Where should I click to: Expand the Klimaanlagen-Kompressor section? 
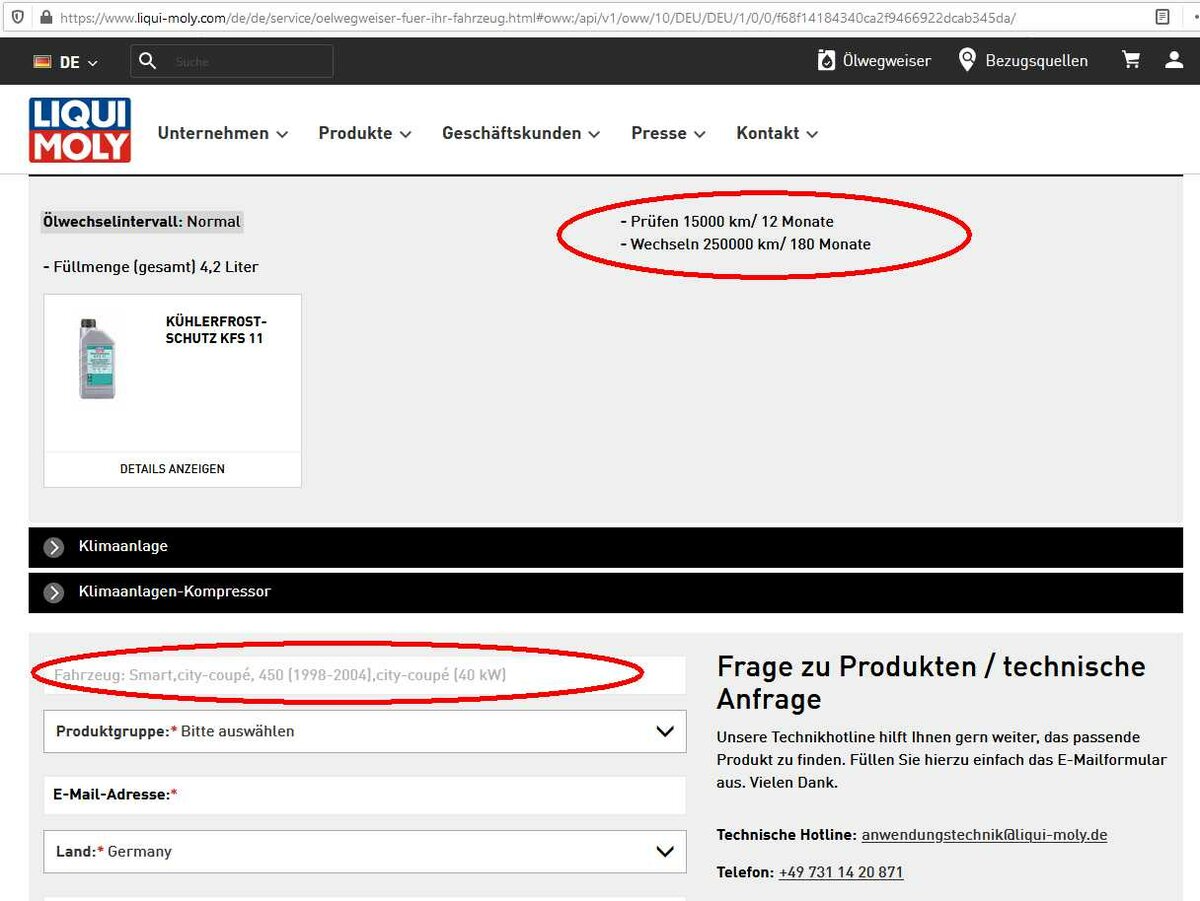(55, 592)
